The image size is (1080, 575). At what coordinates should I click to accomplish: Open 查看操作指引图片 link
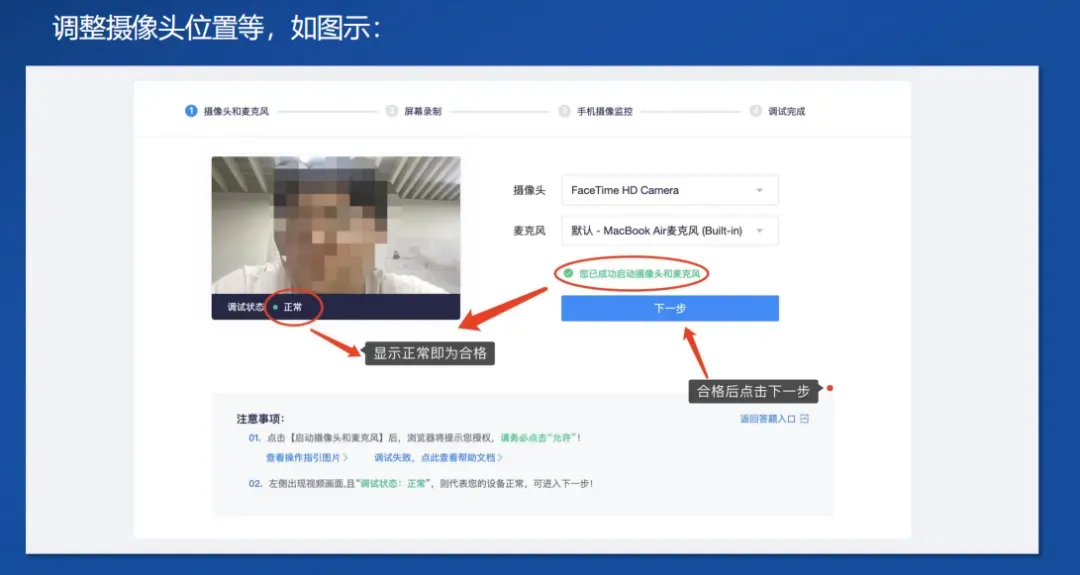tap(307, 457)
